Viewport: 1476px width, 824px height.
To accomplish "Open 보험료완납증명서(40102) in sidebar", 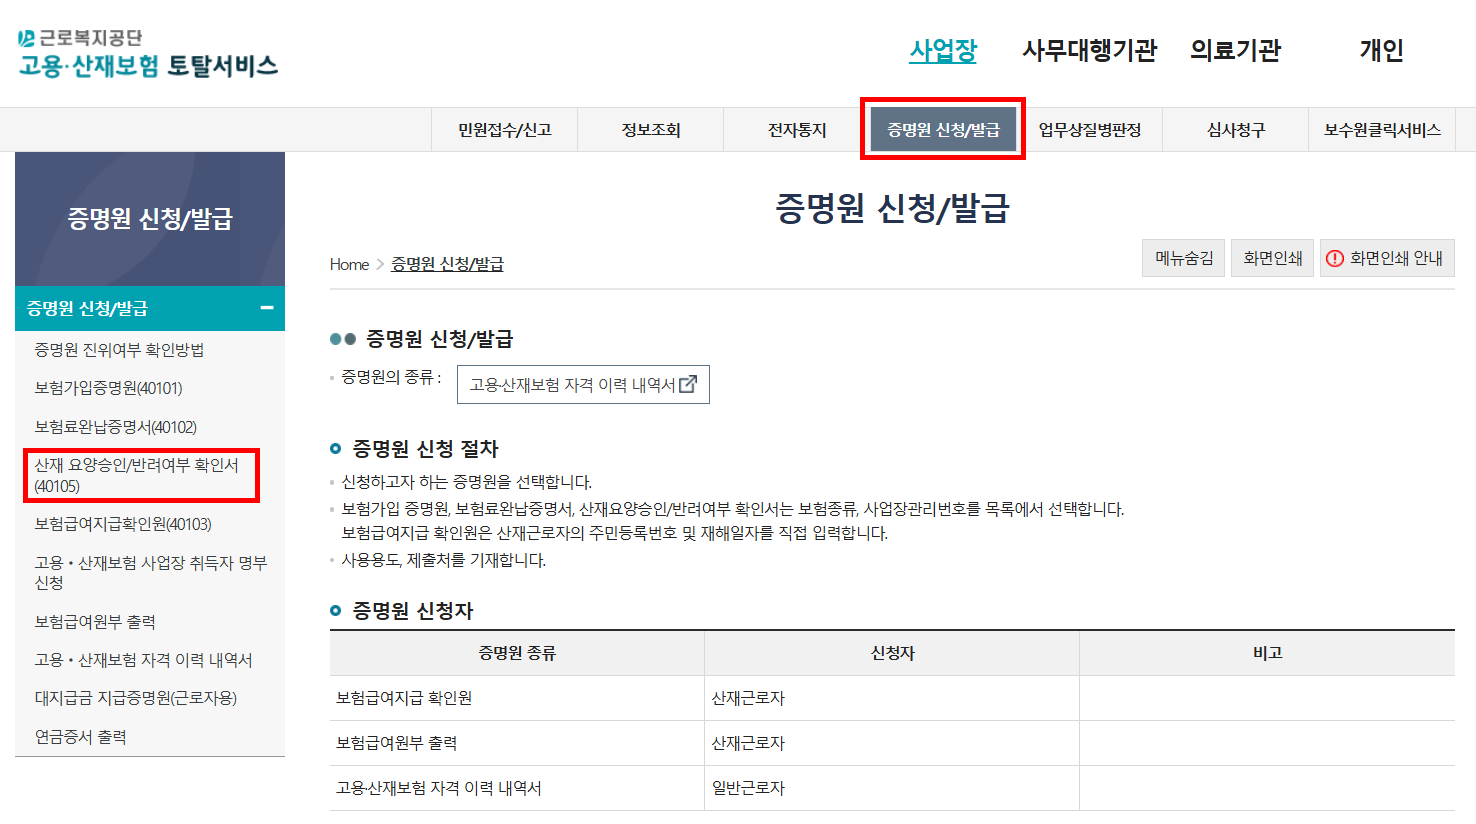I will click(x=115, y=427).
